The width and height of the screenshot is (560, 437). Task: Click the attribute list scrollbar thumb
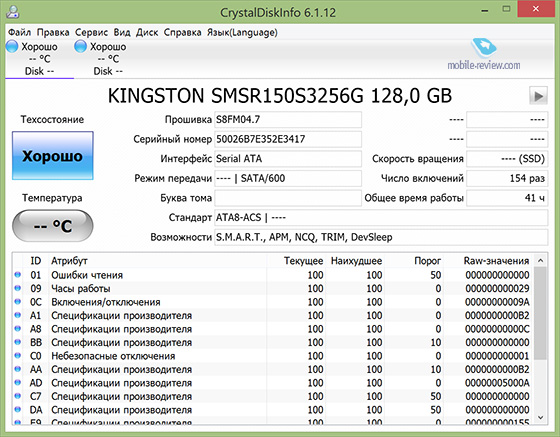[x=540, y=313]
